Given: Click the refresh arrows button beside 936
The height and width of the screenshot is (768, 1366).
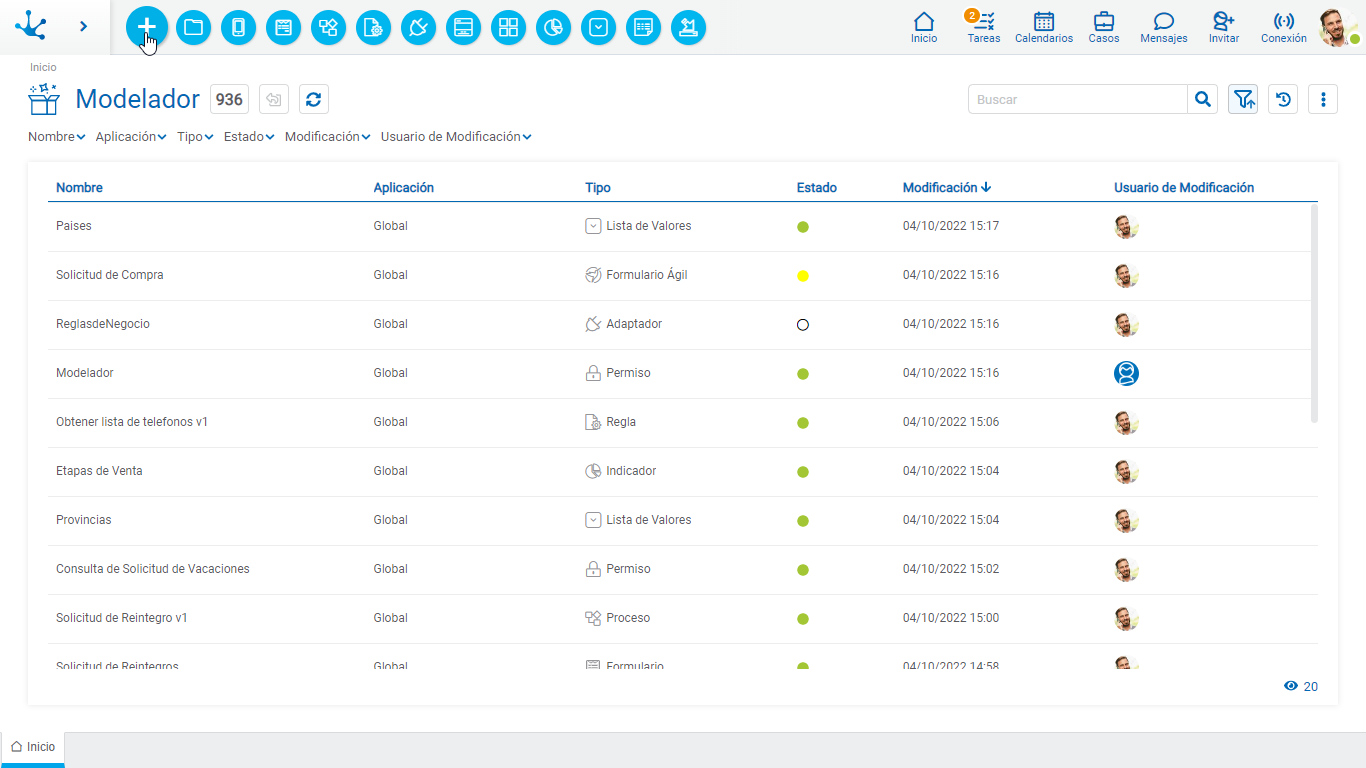Looking at the screenshot, I should [314, 99].
